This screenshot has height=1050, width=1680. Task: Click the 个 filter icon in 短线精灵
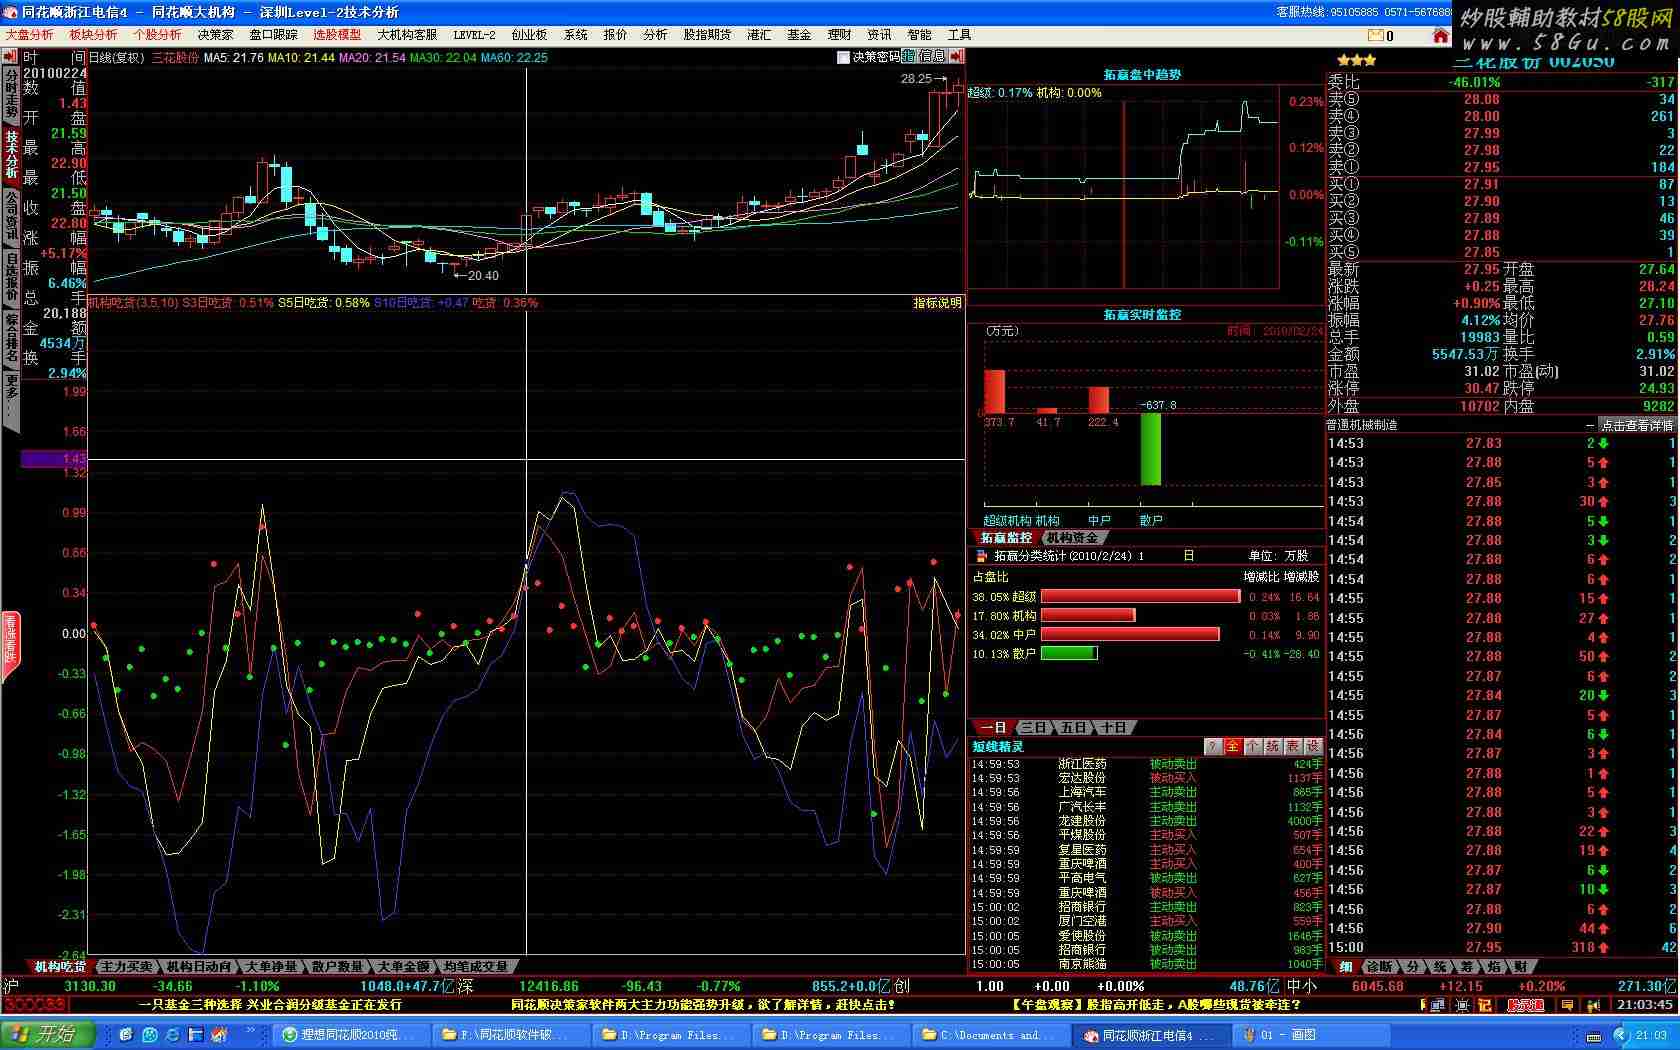pyautogui.click(x=1253, y=746)
